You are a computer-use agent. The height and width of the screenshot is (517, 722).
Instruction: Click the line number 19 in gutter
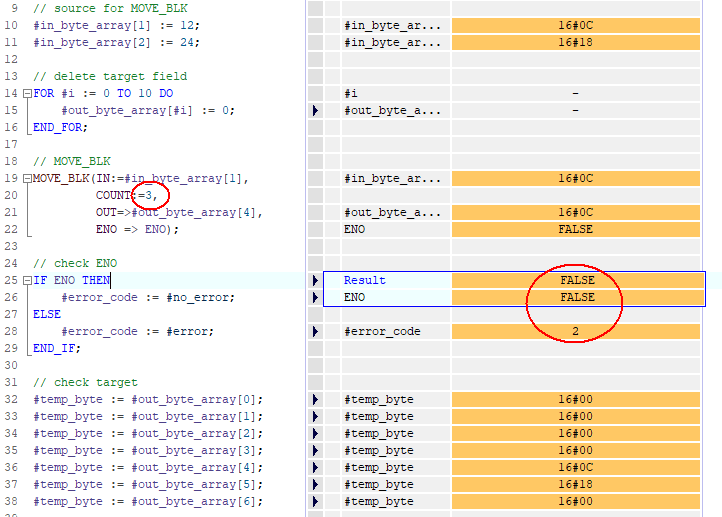pyautogui.click(x=12, y=179)
